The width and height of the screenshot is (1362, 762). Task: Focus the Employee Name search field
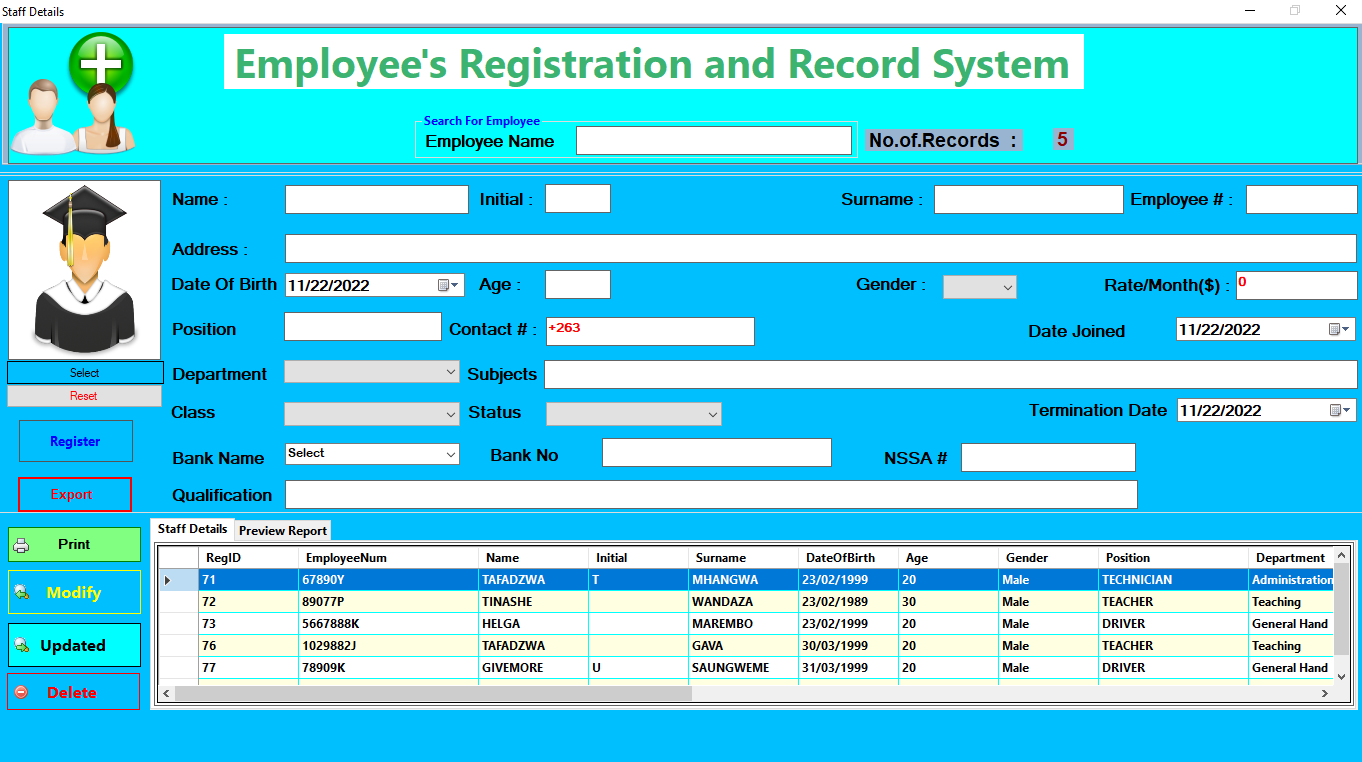click(714, 141)
